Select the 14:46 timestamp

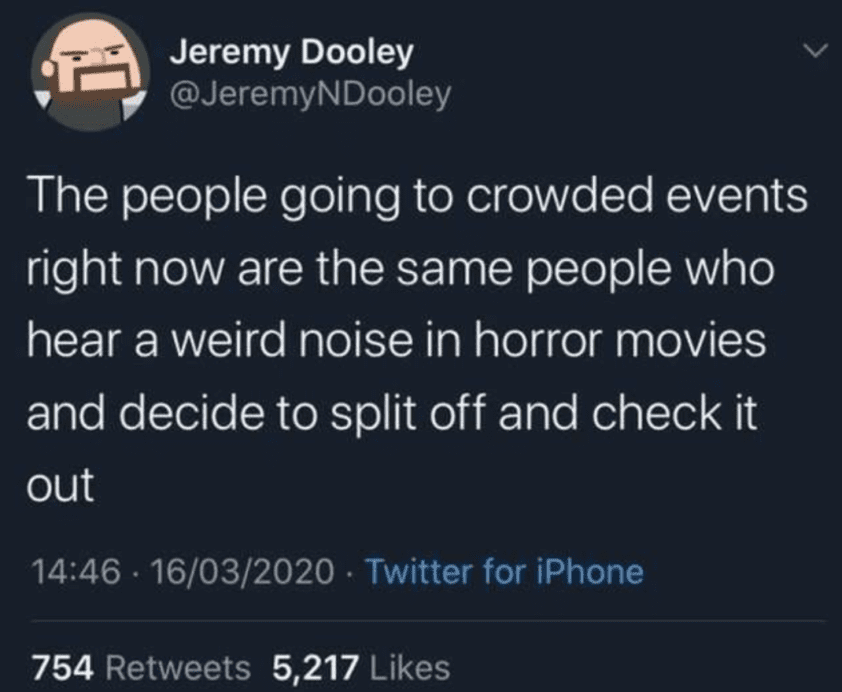(x=76, y=572)
